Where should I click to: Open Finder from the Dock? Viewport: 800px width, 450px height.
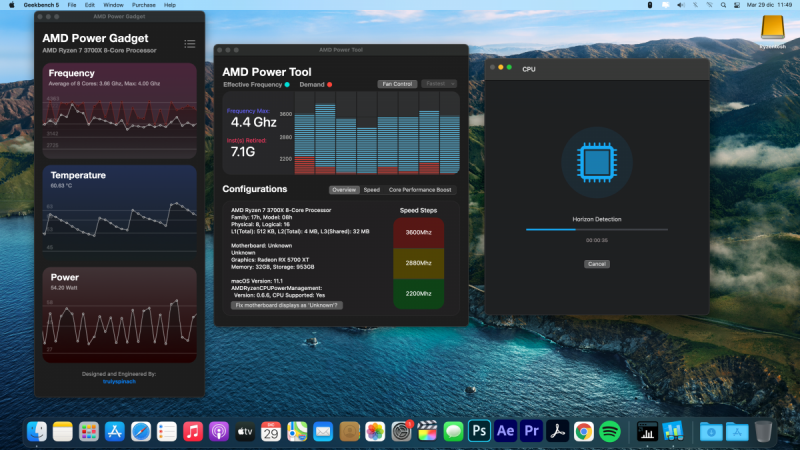pos(37,432)
